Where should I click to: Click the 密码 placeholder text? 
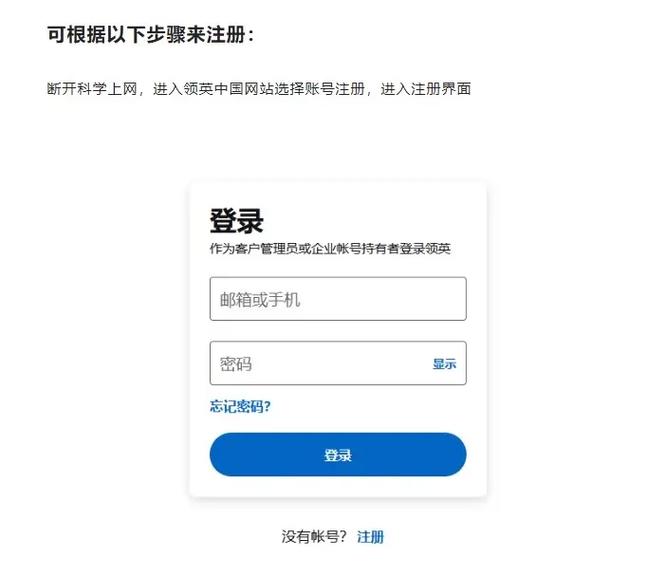(x=236, y=364)
